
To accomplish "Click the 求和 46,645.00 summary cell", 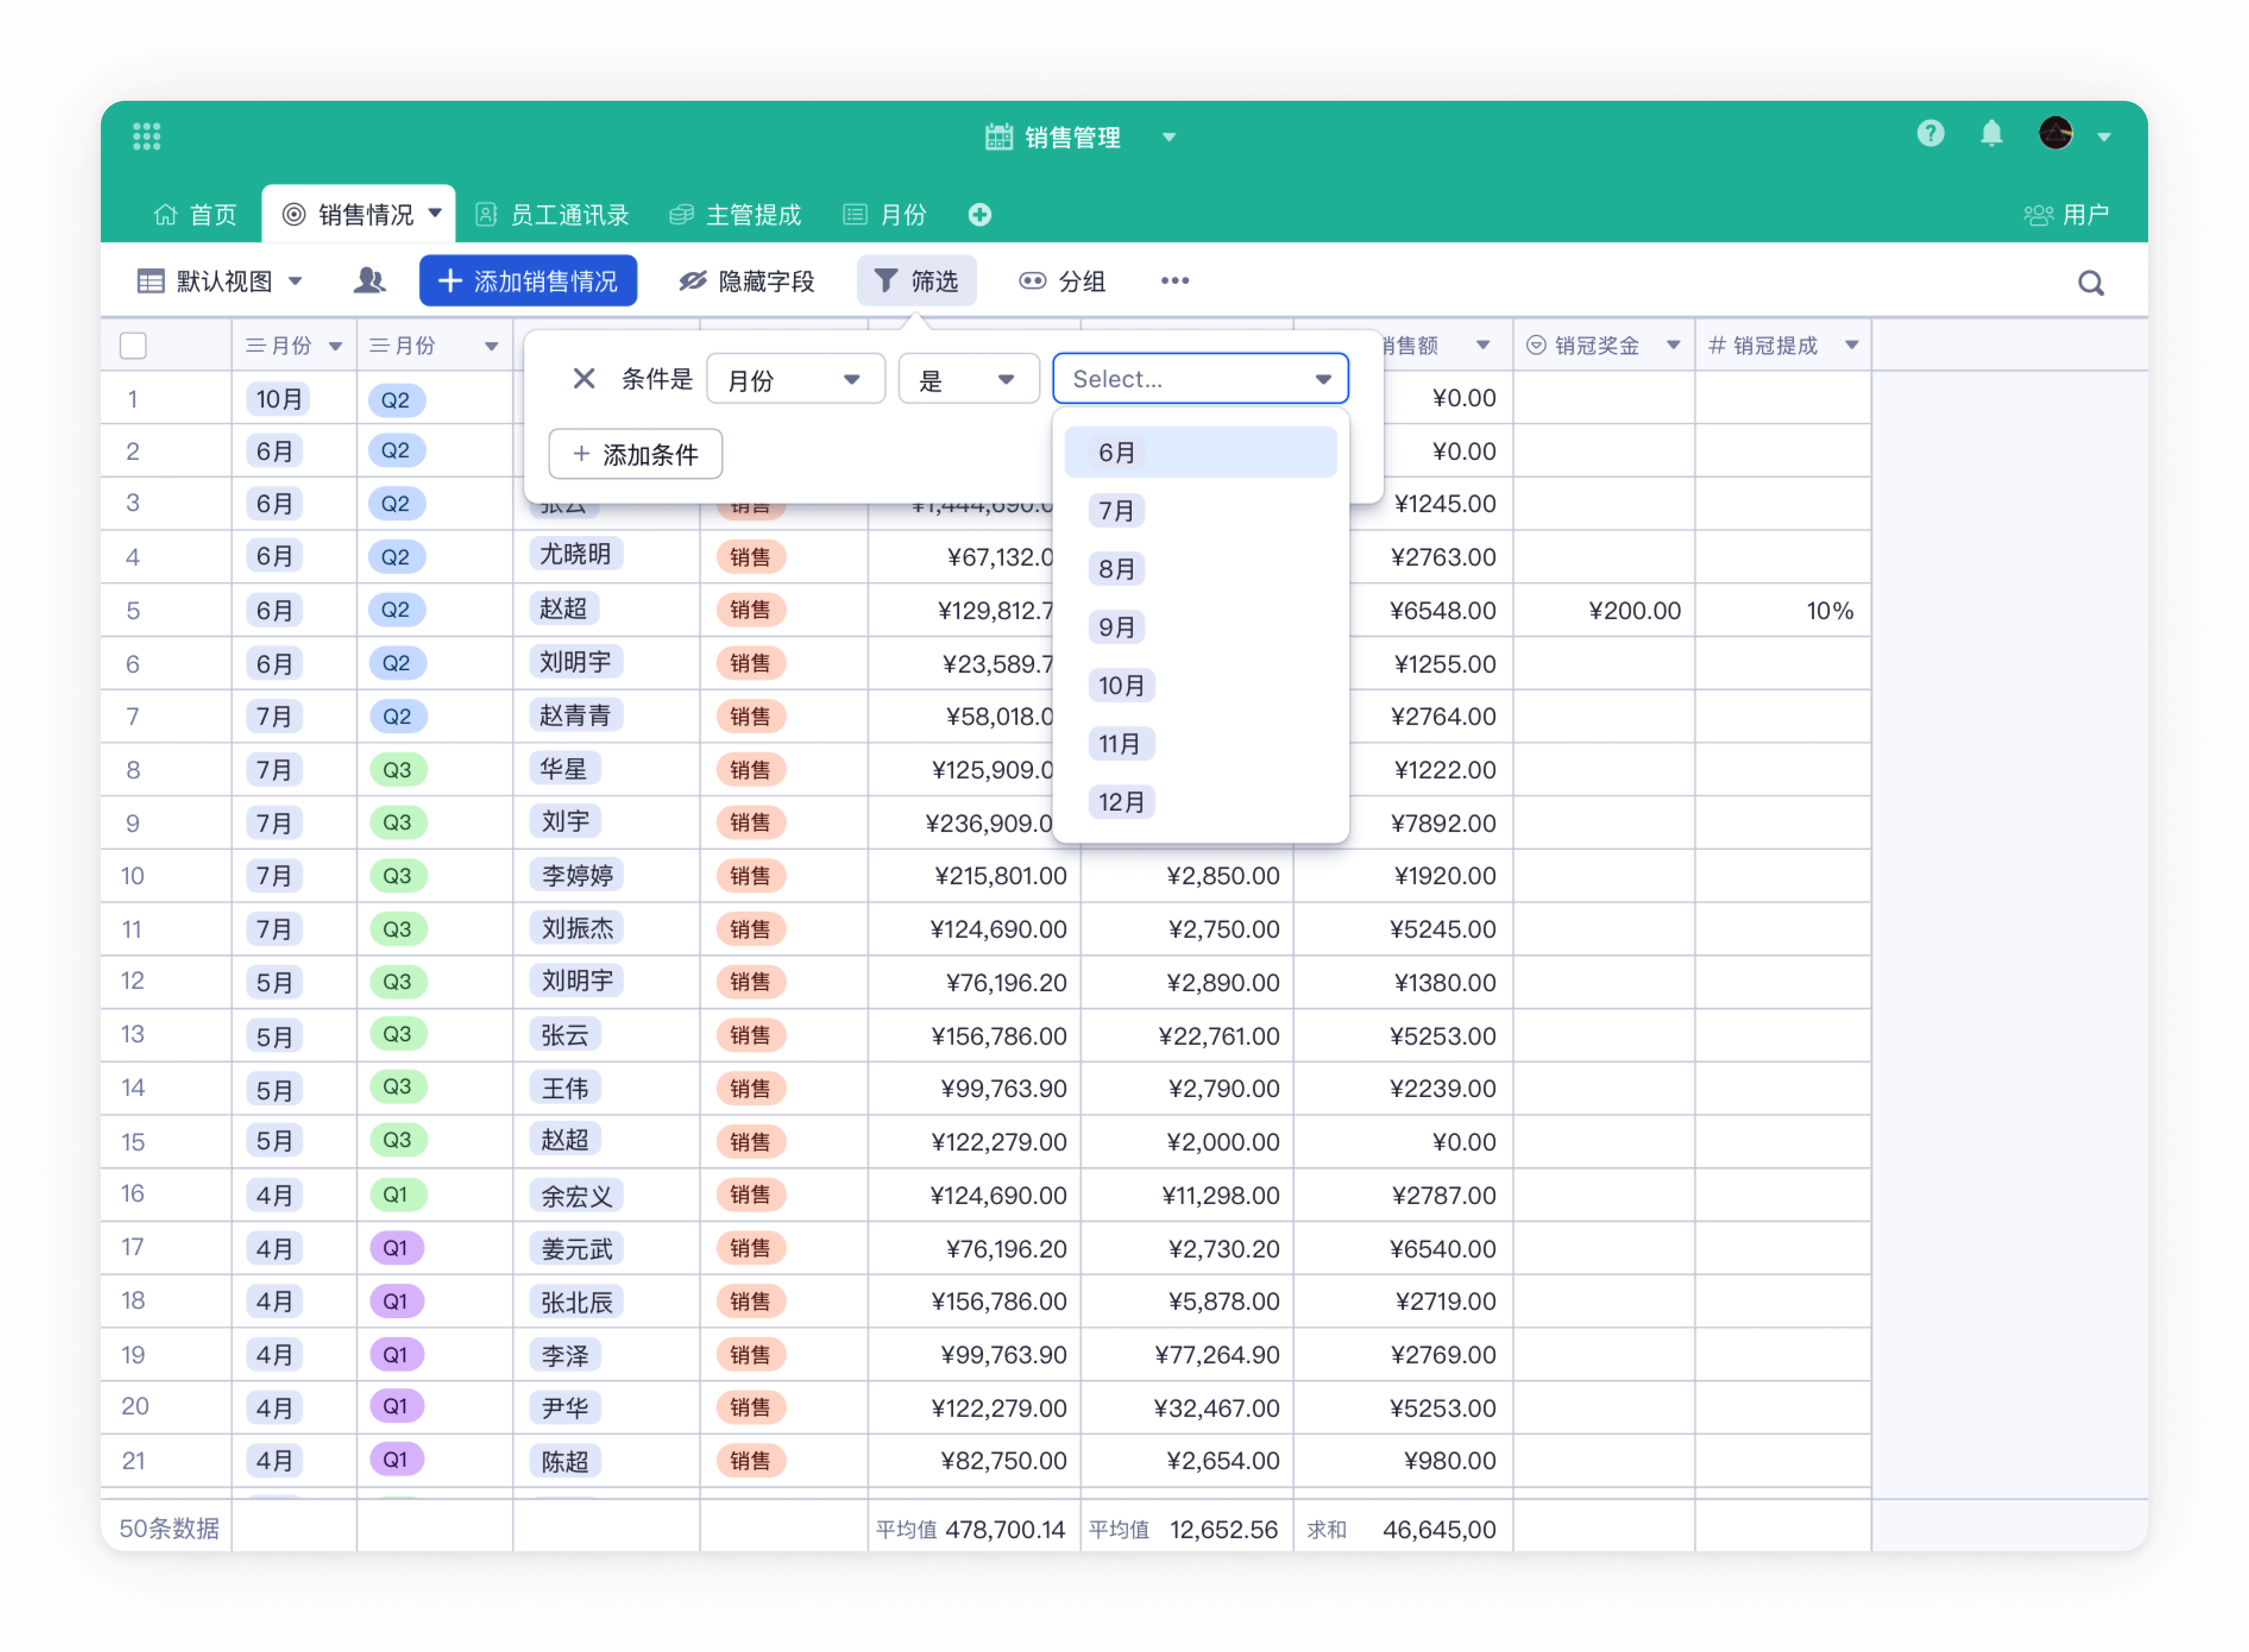I will click(x=1403, y=1529).
